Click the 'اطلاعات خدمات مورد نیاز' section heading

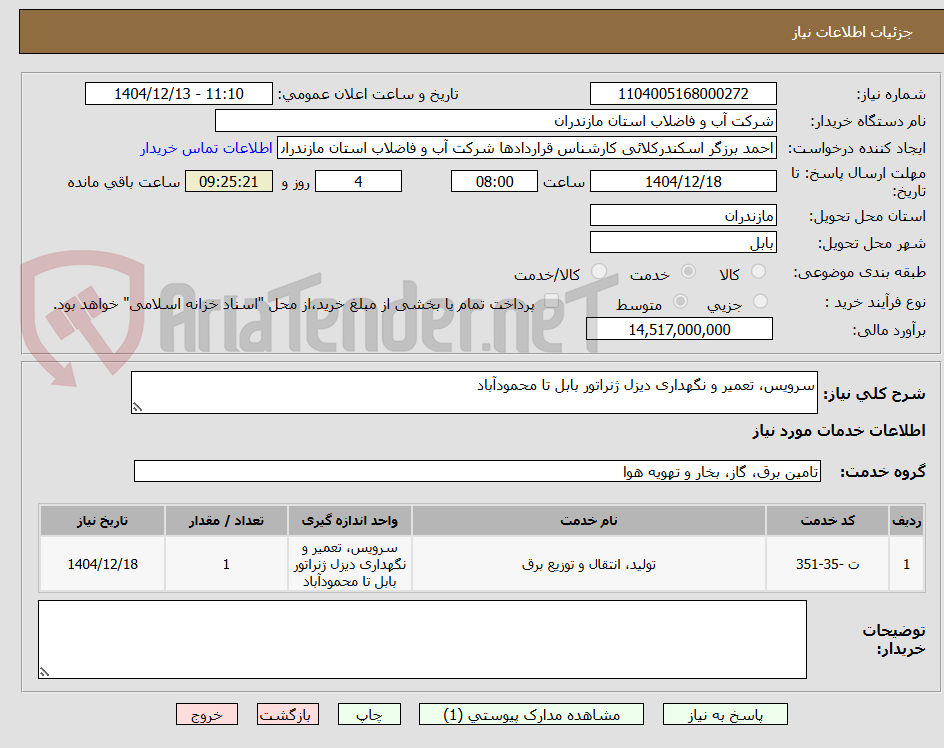click(839, 431)
